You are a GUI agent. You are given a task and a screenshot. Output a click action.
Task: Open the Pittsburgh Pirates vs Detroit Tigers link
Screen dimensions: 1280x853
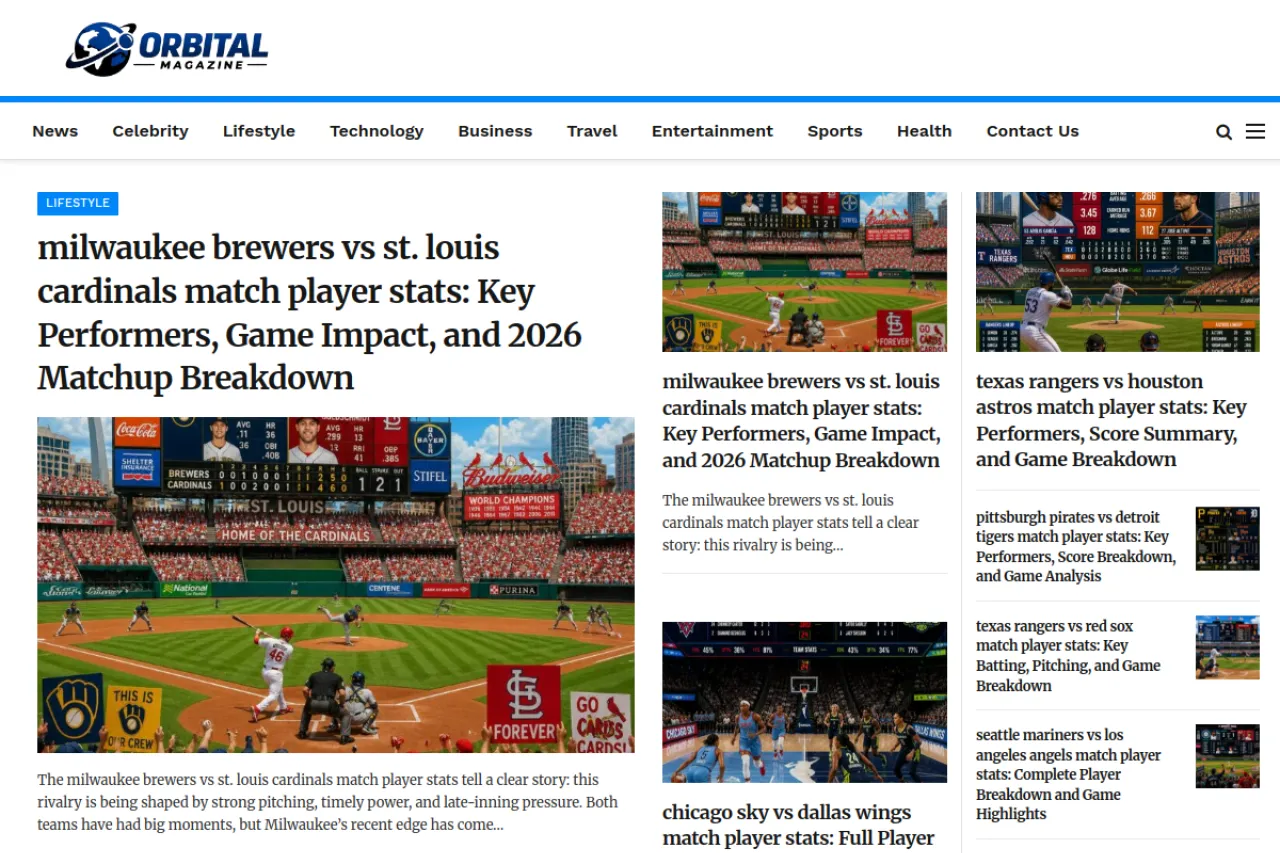click(1076, 547)
